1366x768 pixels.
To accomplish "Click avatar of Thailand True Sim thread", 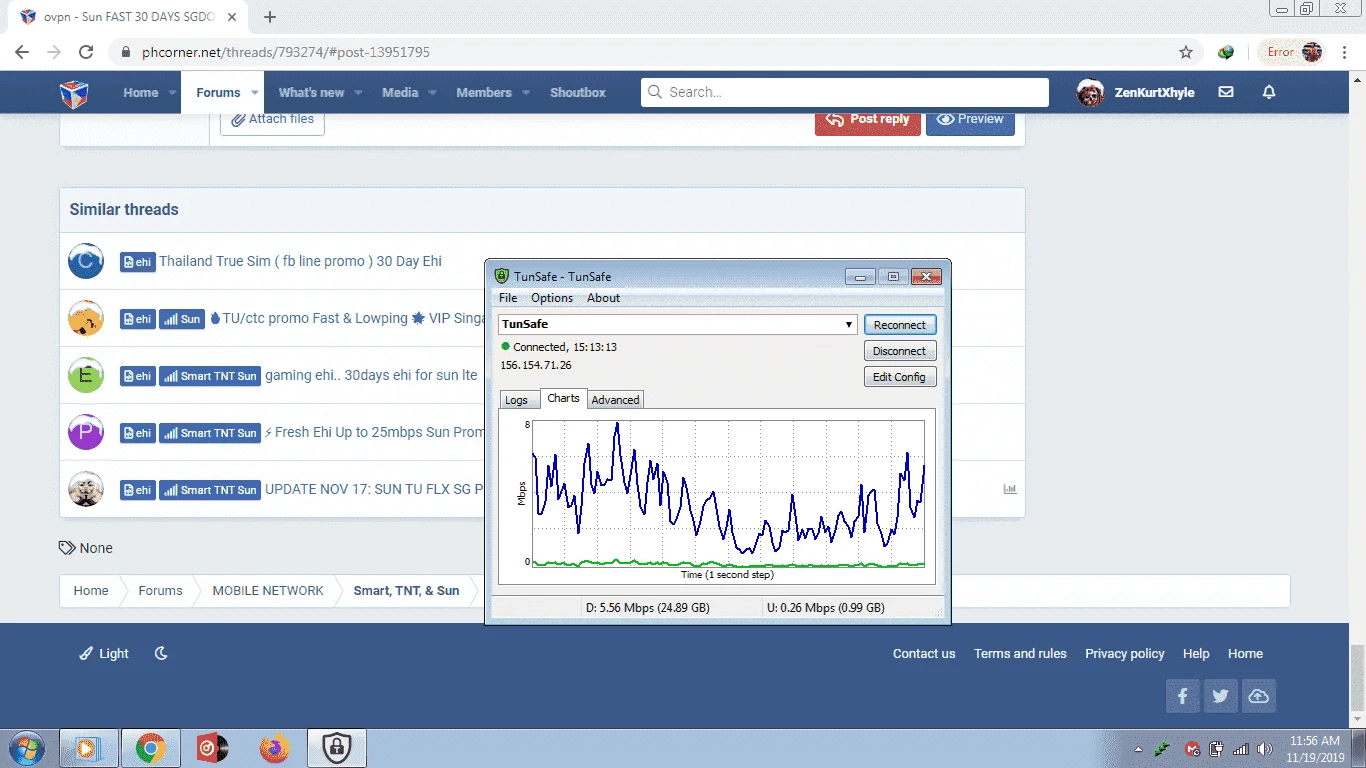I will pos(86,261).
